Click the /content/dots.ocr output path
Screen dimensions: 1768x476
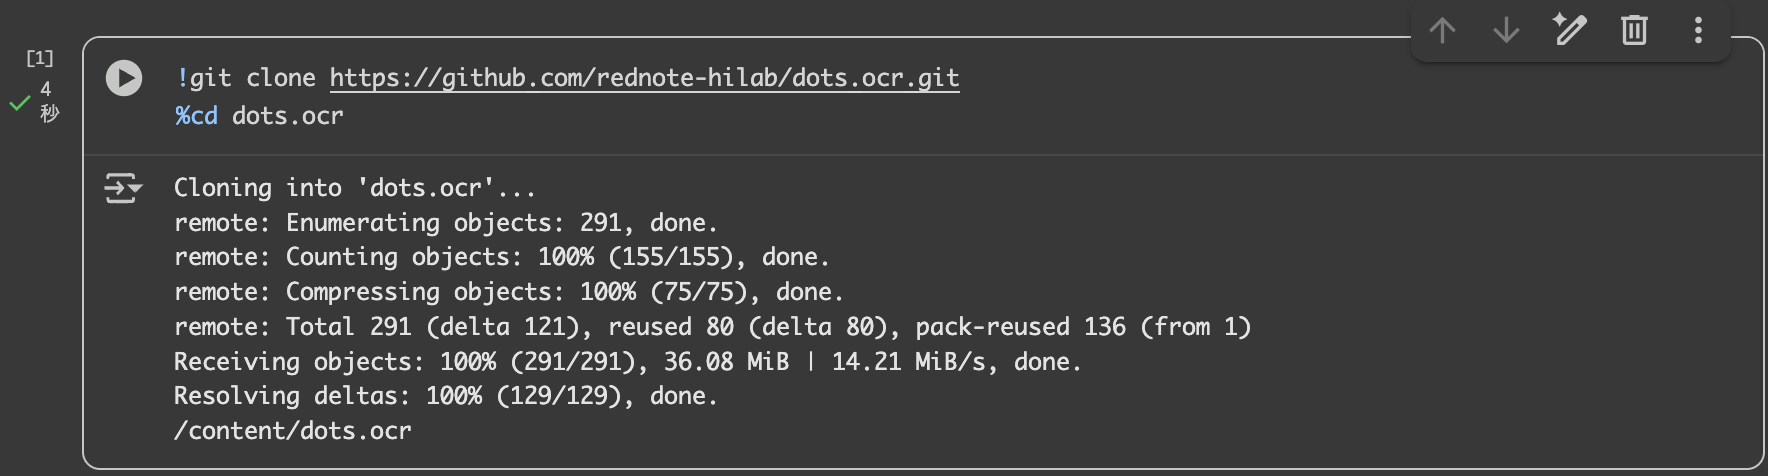(x=292, y=431)
